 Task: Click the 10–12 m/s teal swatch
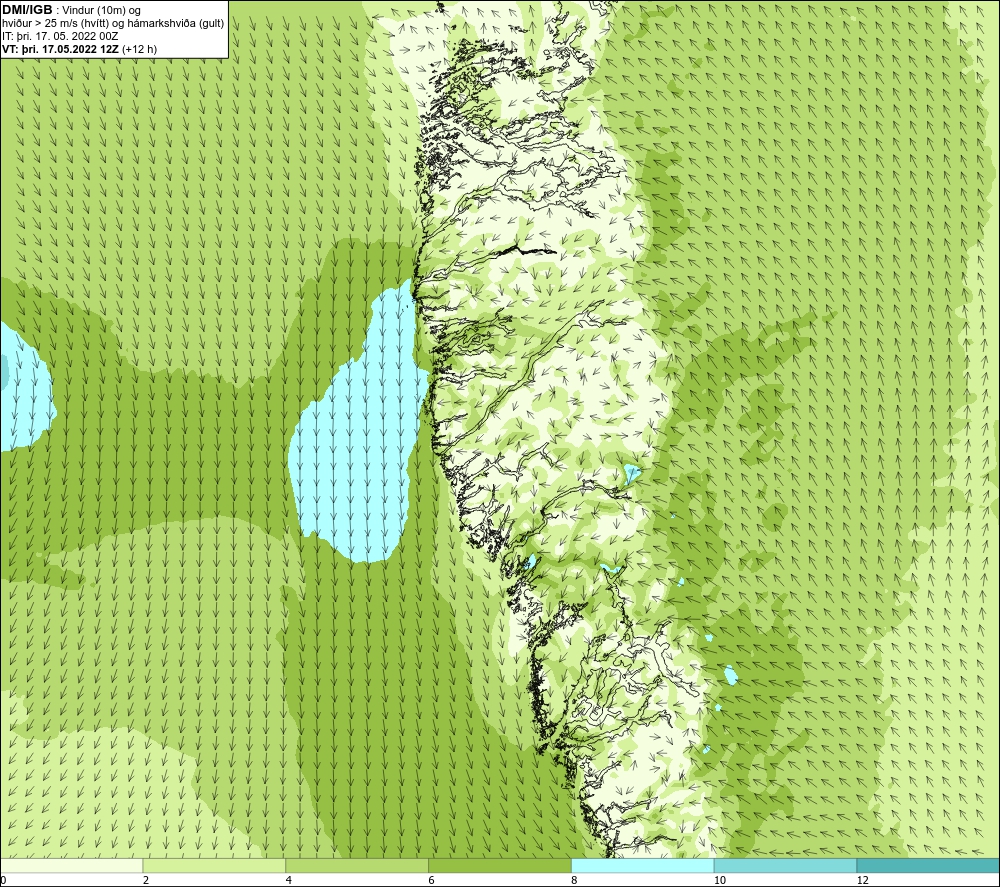click(x=786, y=865)
